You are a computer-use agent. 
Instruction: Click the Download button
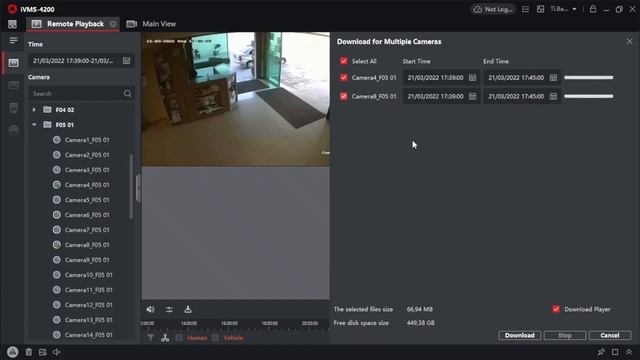(520, 336)
